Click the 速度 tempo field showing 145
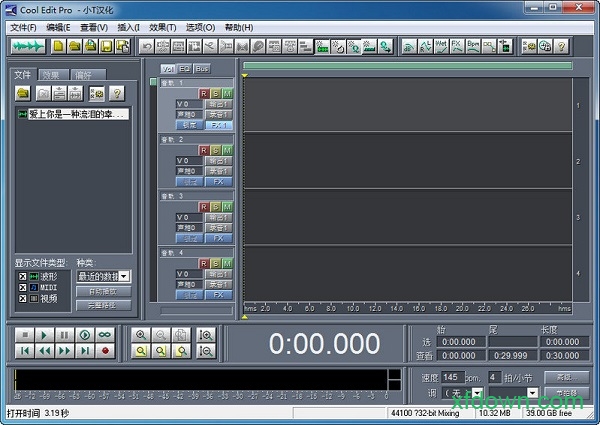The width and height of the screenshot is (600, 425). coord(453,378)
